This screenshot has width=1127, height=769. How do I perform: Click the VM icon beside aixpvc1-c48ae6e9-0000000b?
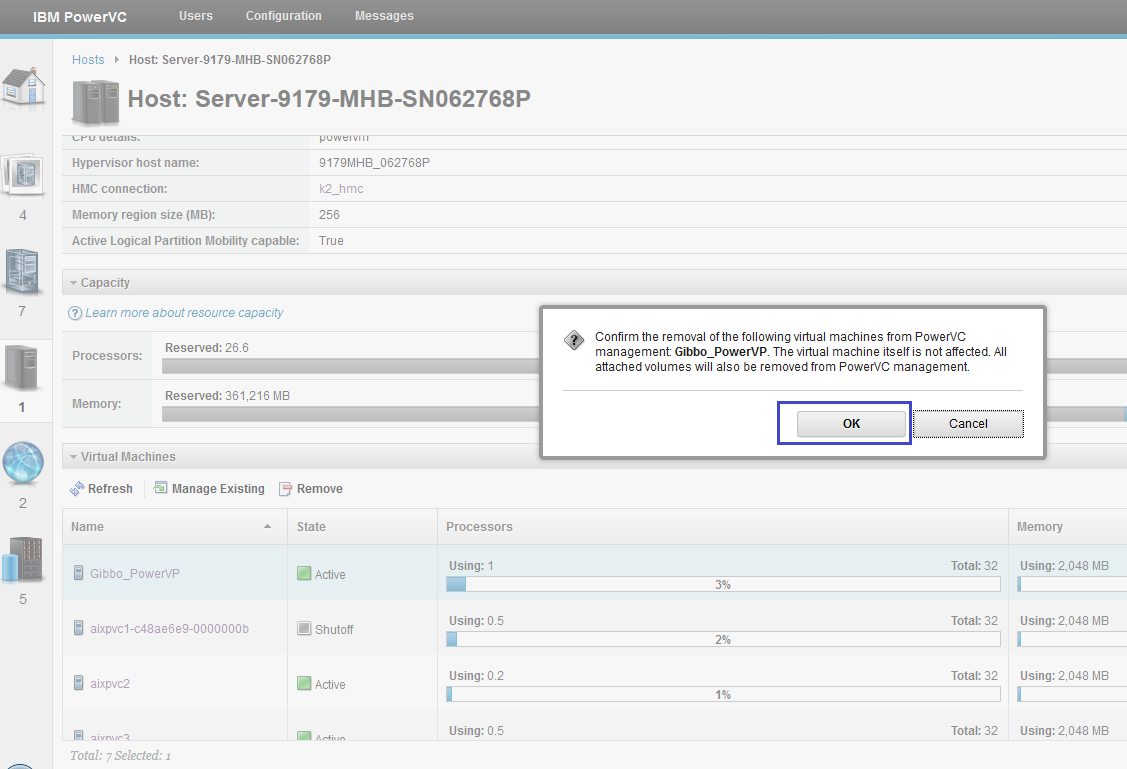[x=79, y=628]
